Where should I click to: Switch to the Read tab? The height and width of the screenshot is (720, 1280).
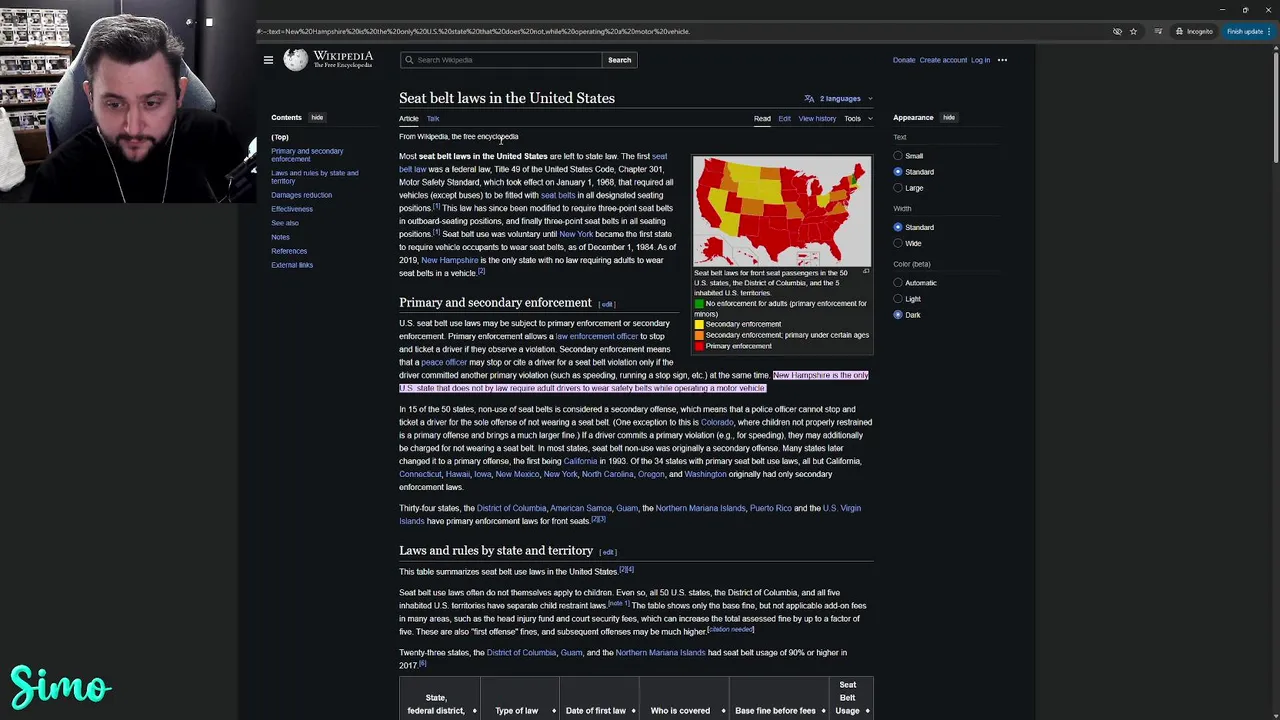tap(762, 118)
